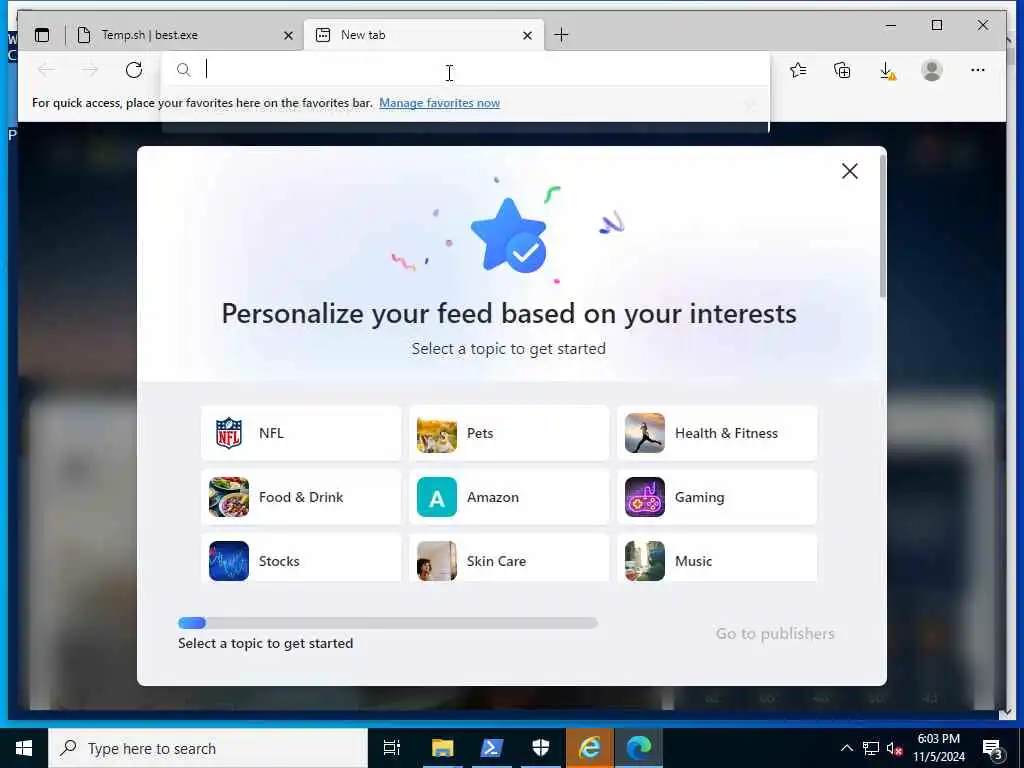Viewport: 1024px width, 768px height.
Task: Close the Temp.sh | best.exe tab
Action: [288, 35]
